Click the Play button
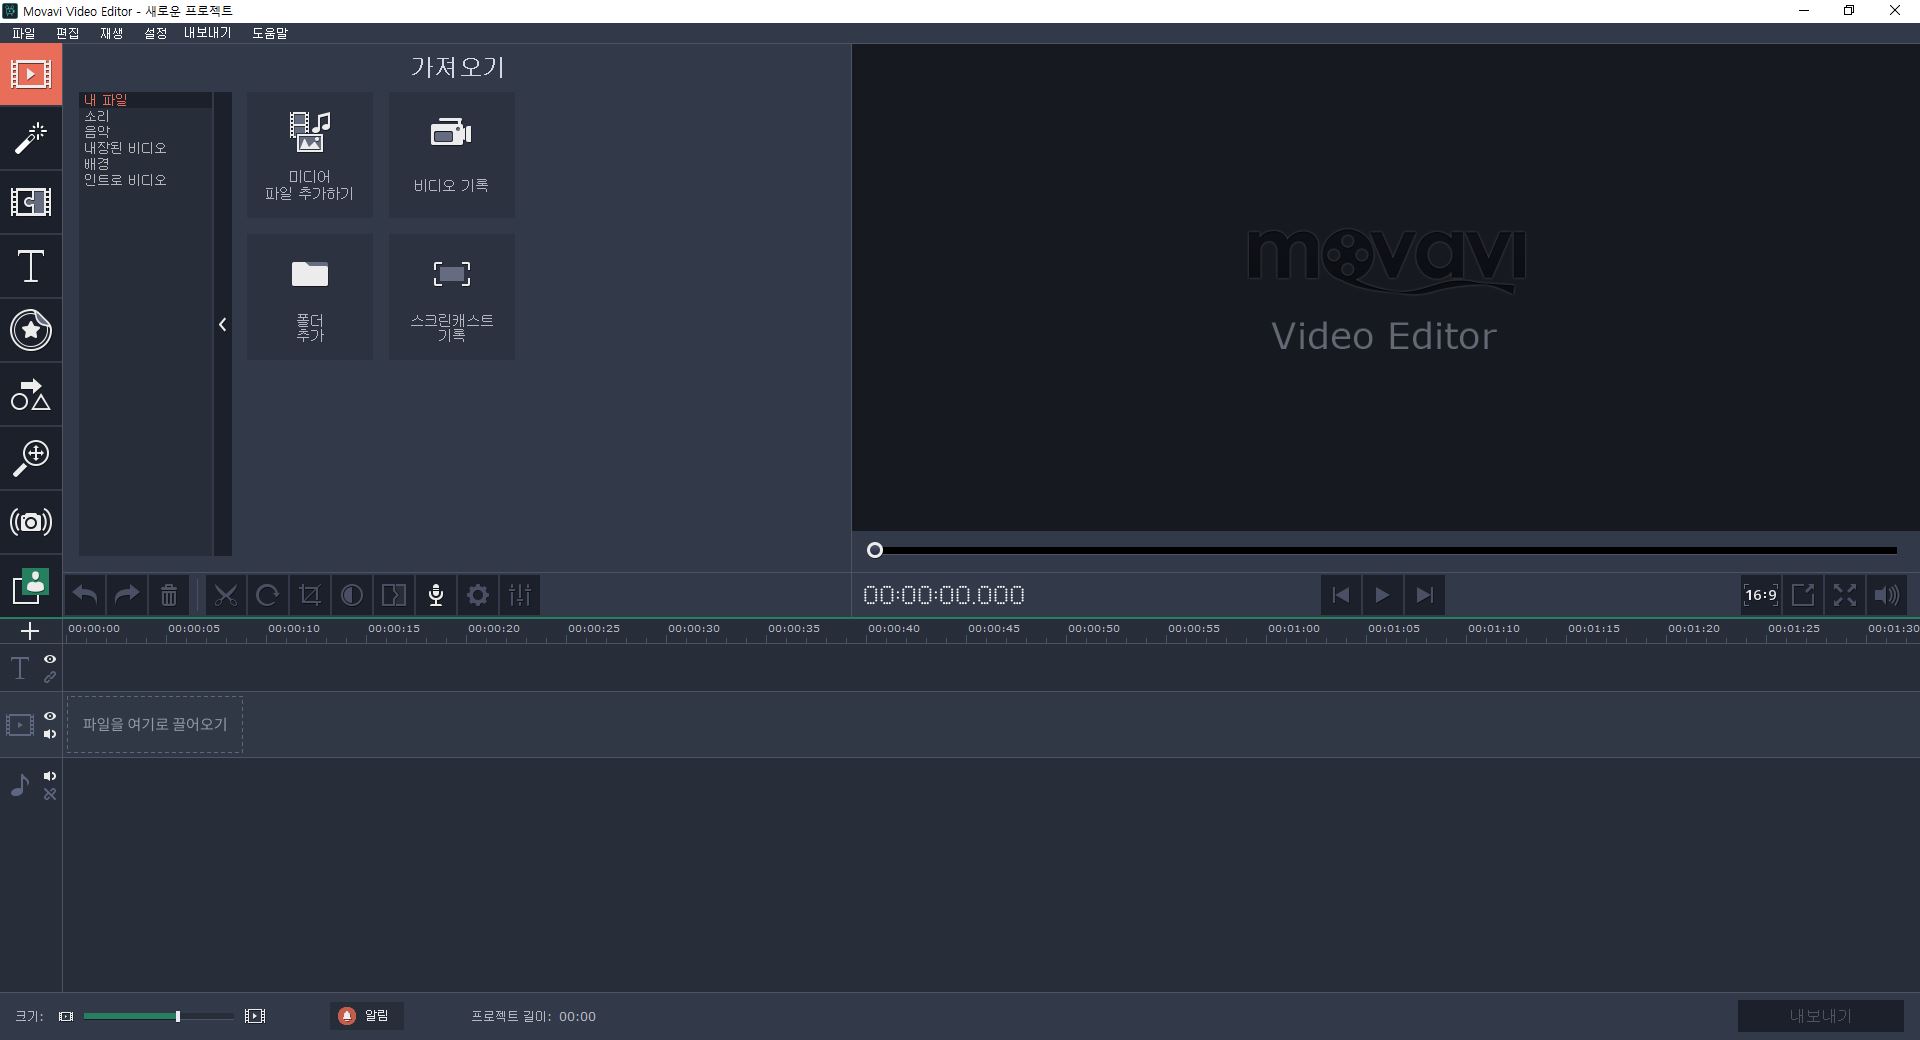Screen dimensions: 1920x1040 1383,595
